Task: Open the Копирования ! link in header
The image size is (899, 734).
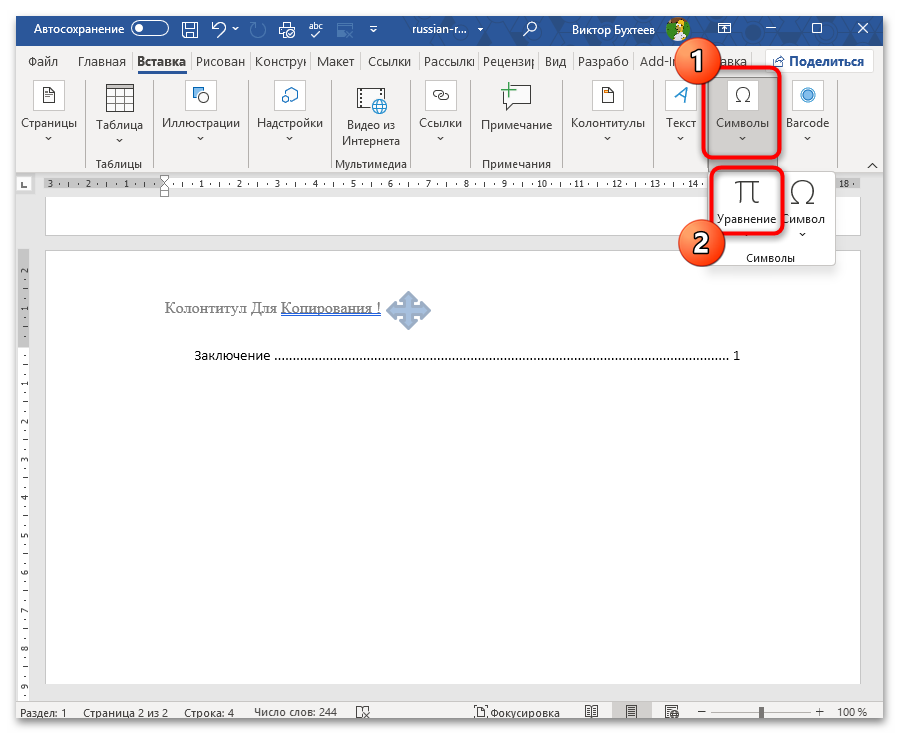Action: [330, 308]
